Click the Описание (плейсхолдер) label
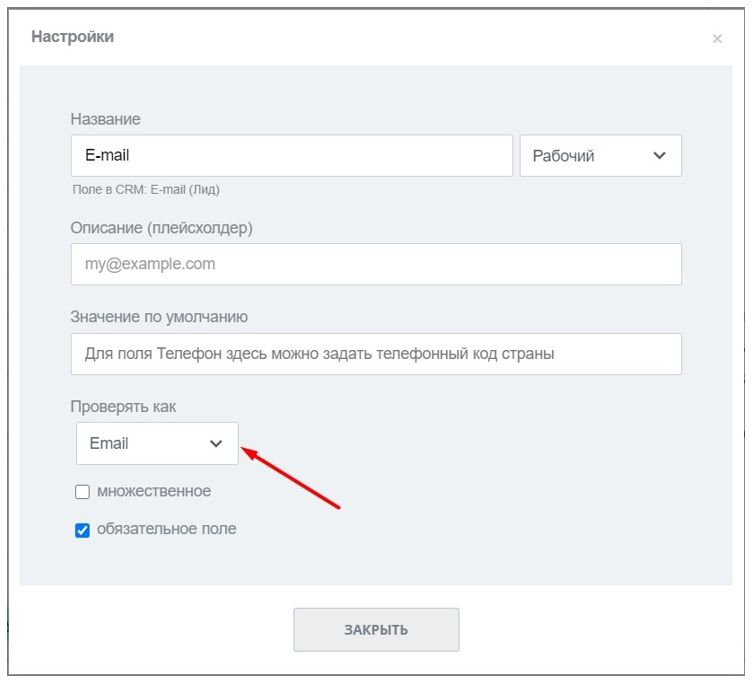Screen dimensions: 752x684 point(161,228)
